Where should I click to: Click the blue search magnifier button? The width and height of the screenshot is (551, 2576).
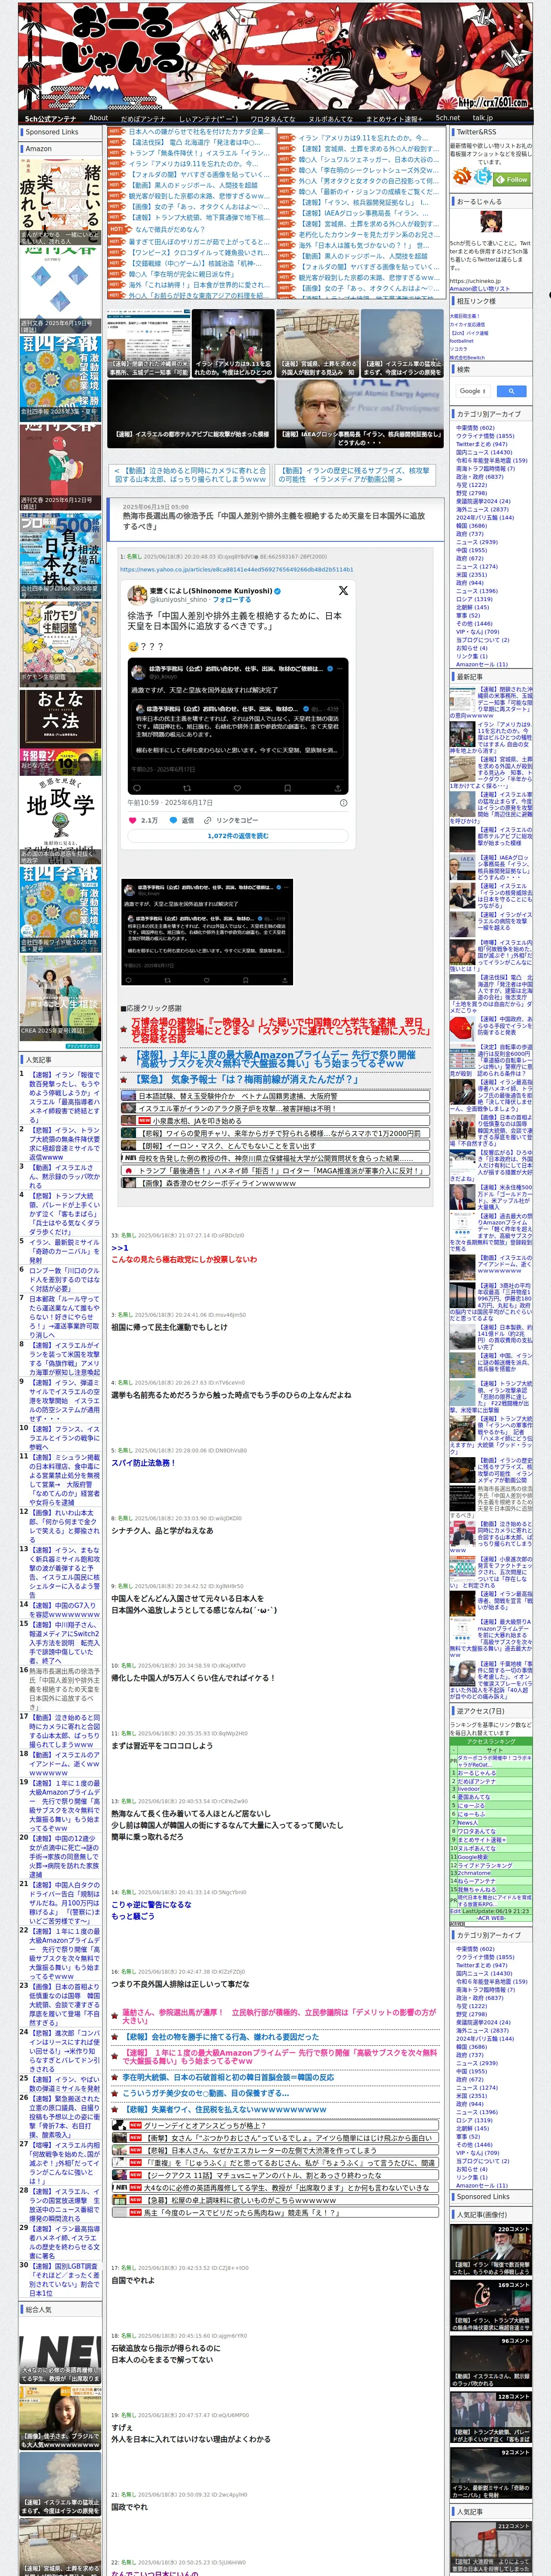click(511, 391)
